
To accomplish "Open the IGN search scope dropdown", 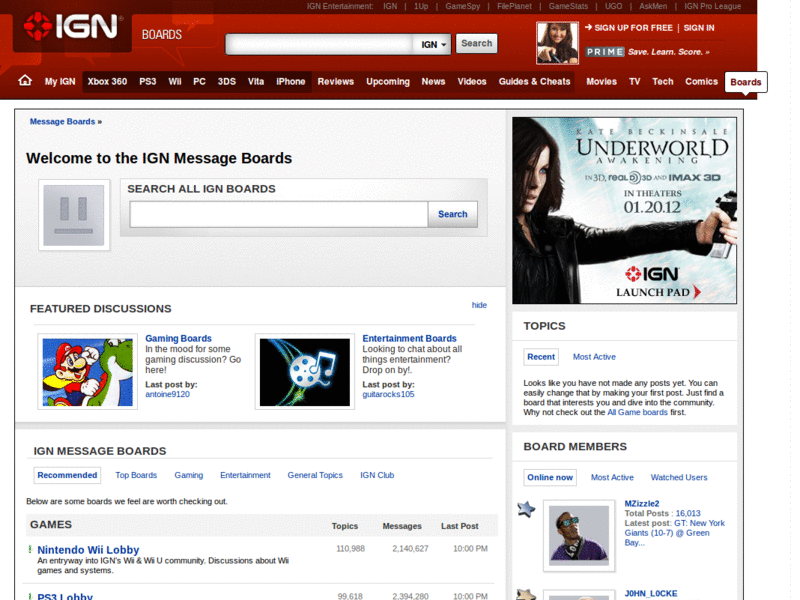I will point(432,44).
